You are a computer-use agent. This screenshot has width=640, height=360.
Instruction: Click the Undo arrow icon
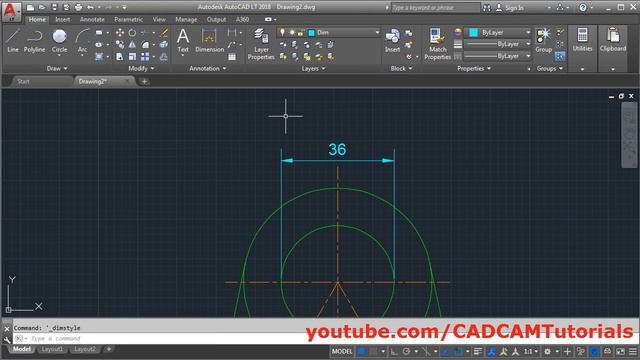click(x=90, y=7)
